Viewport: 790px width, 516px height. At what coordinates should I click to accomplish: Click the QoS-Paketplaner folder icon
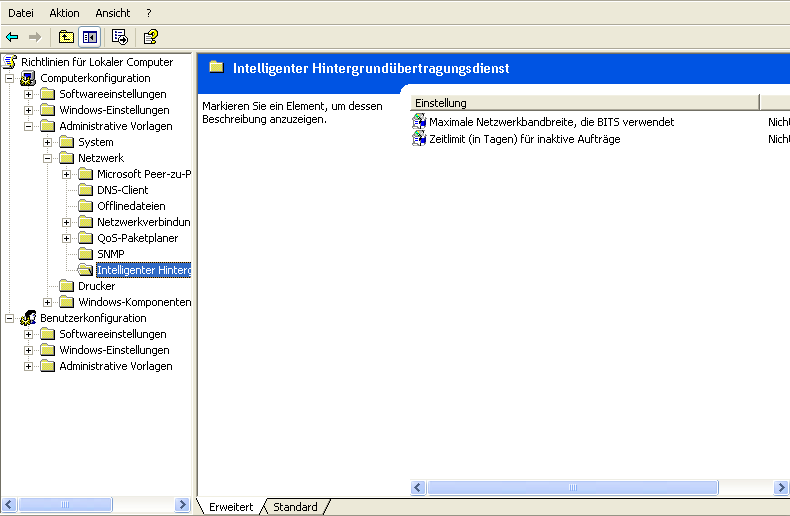(x=86, y=238)
